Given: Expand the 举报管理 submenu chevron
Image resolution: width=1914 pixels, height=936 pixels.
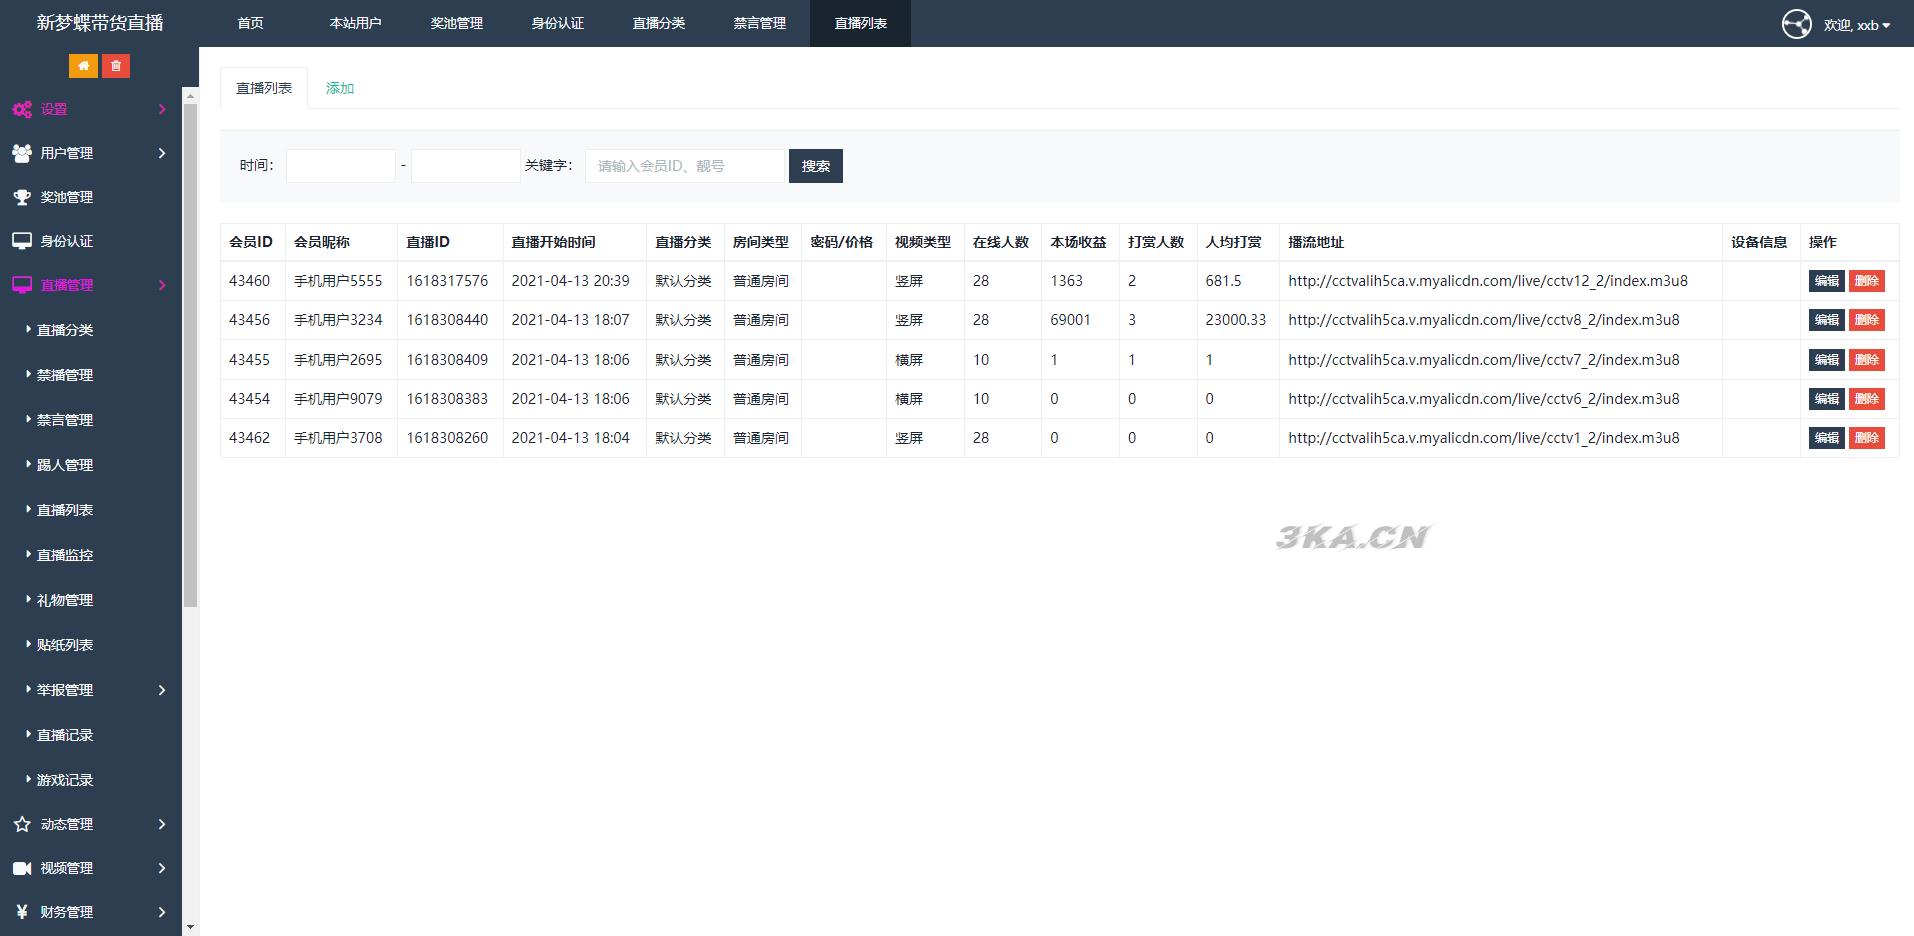Looking at the screenshot, I should click(x=162, y=690).
